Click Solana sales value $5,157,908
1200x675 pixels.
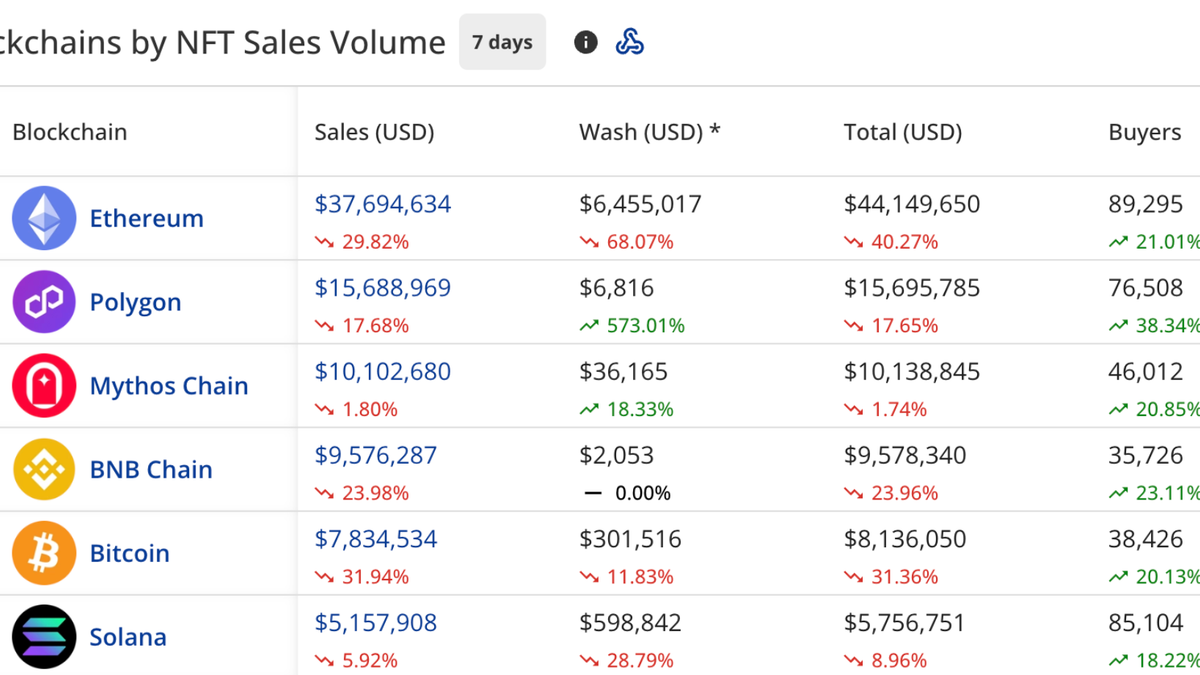pyautogui.click(x=376, y=623)
